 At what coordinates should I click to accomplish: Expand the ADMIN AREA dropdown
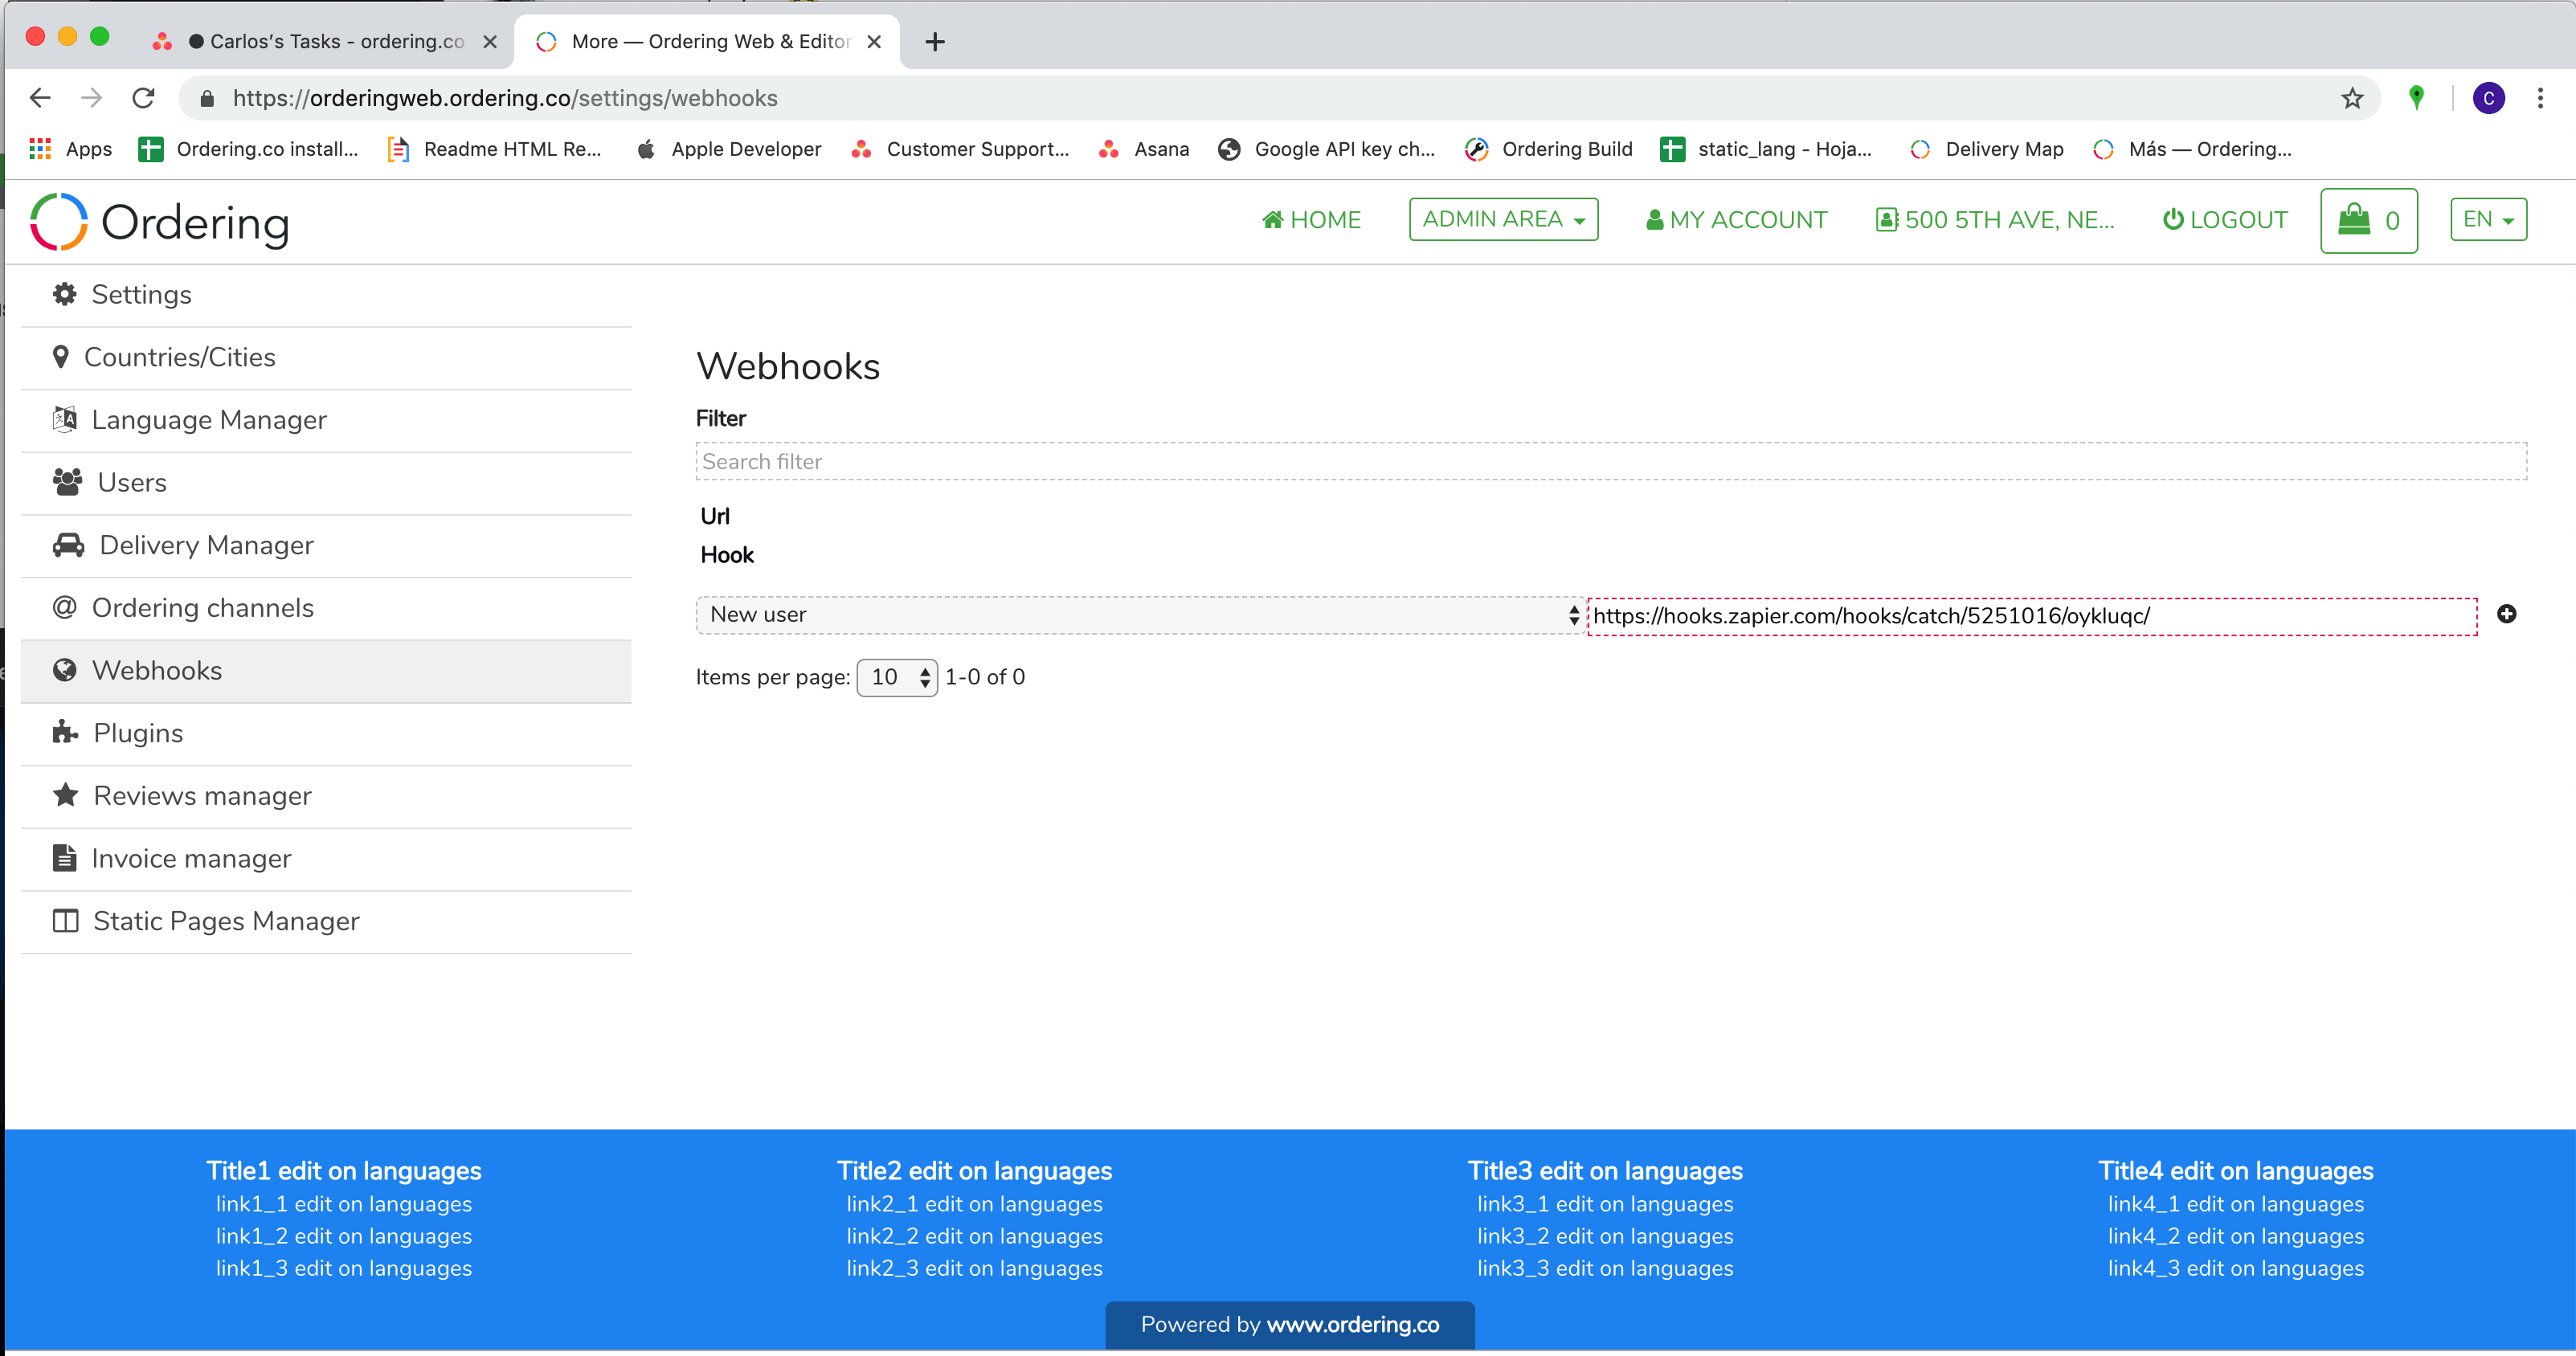pos(1503,219)
